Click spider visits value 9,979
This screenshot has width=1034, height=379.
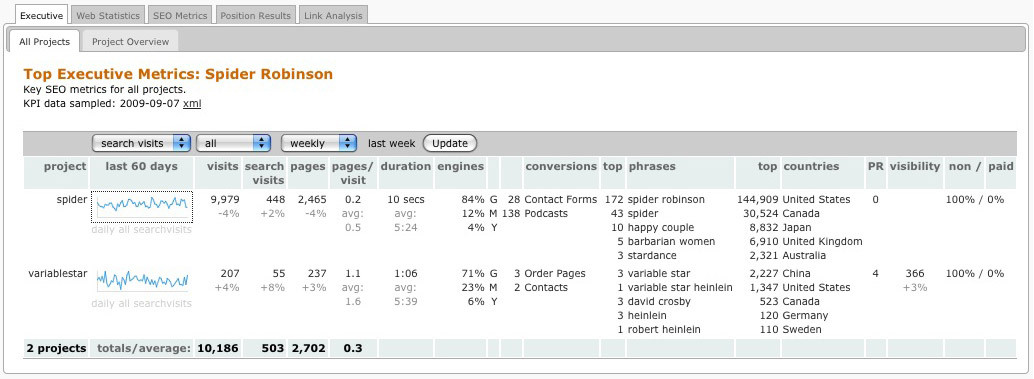[x=224, y=199]
